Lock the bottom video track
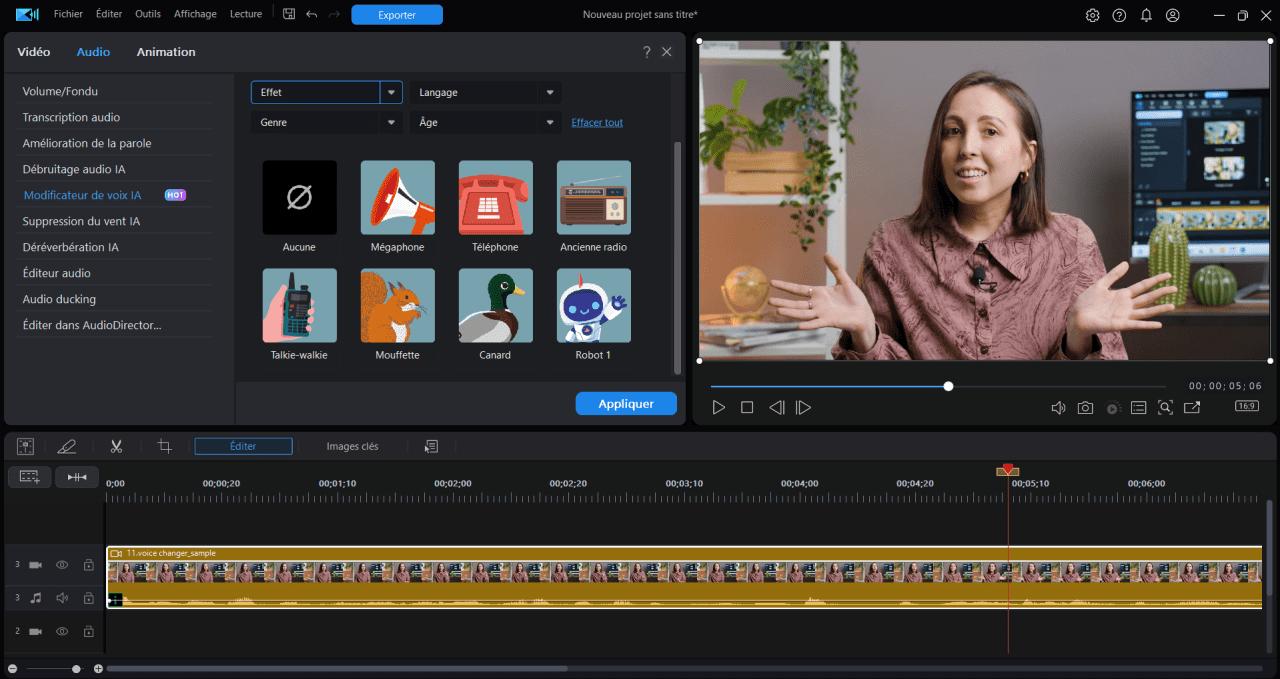The image size is (1280, 679). 88,631
